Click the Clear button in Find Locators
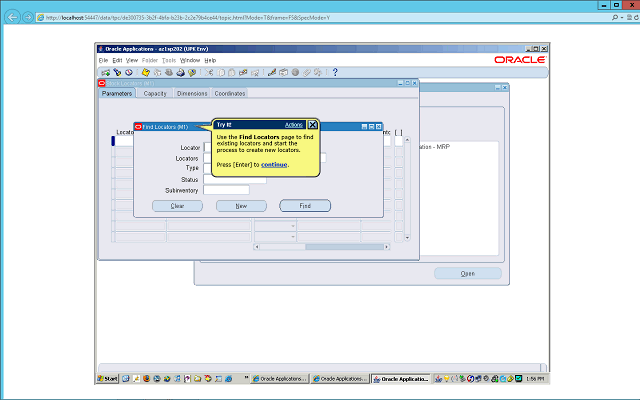 [x=178, y=206]
